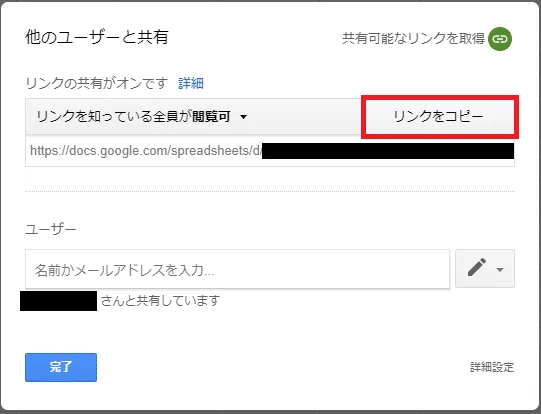Image resolution: width=541 pixels, height=414 pixels.
Task: Open the 詳細 link about link sharing
Action: click(x=191, y=83)
